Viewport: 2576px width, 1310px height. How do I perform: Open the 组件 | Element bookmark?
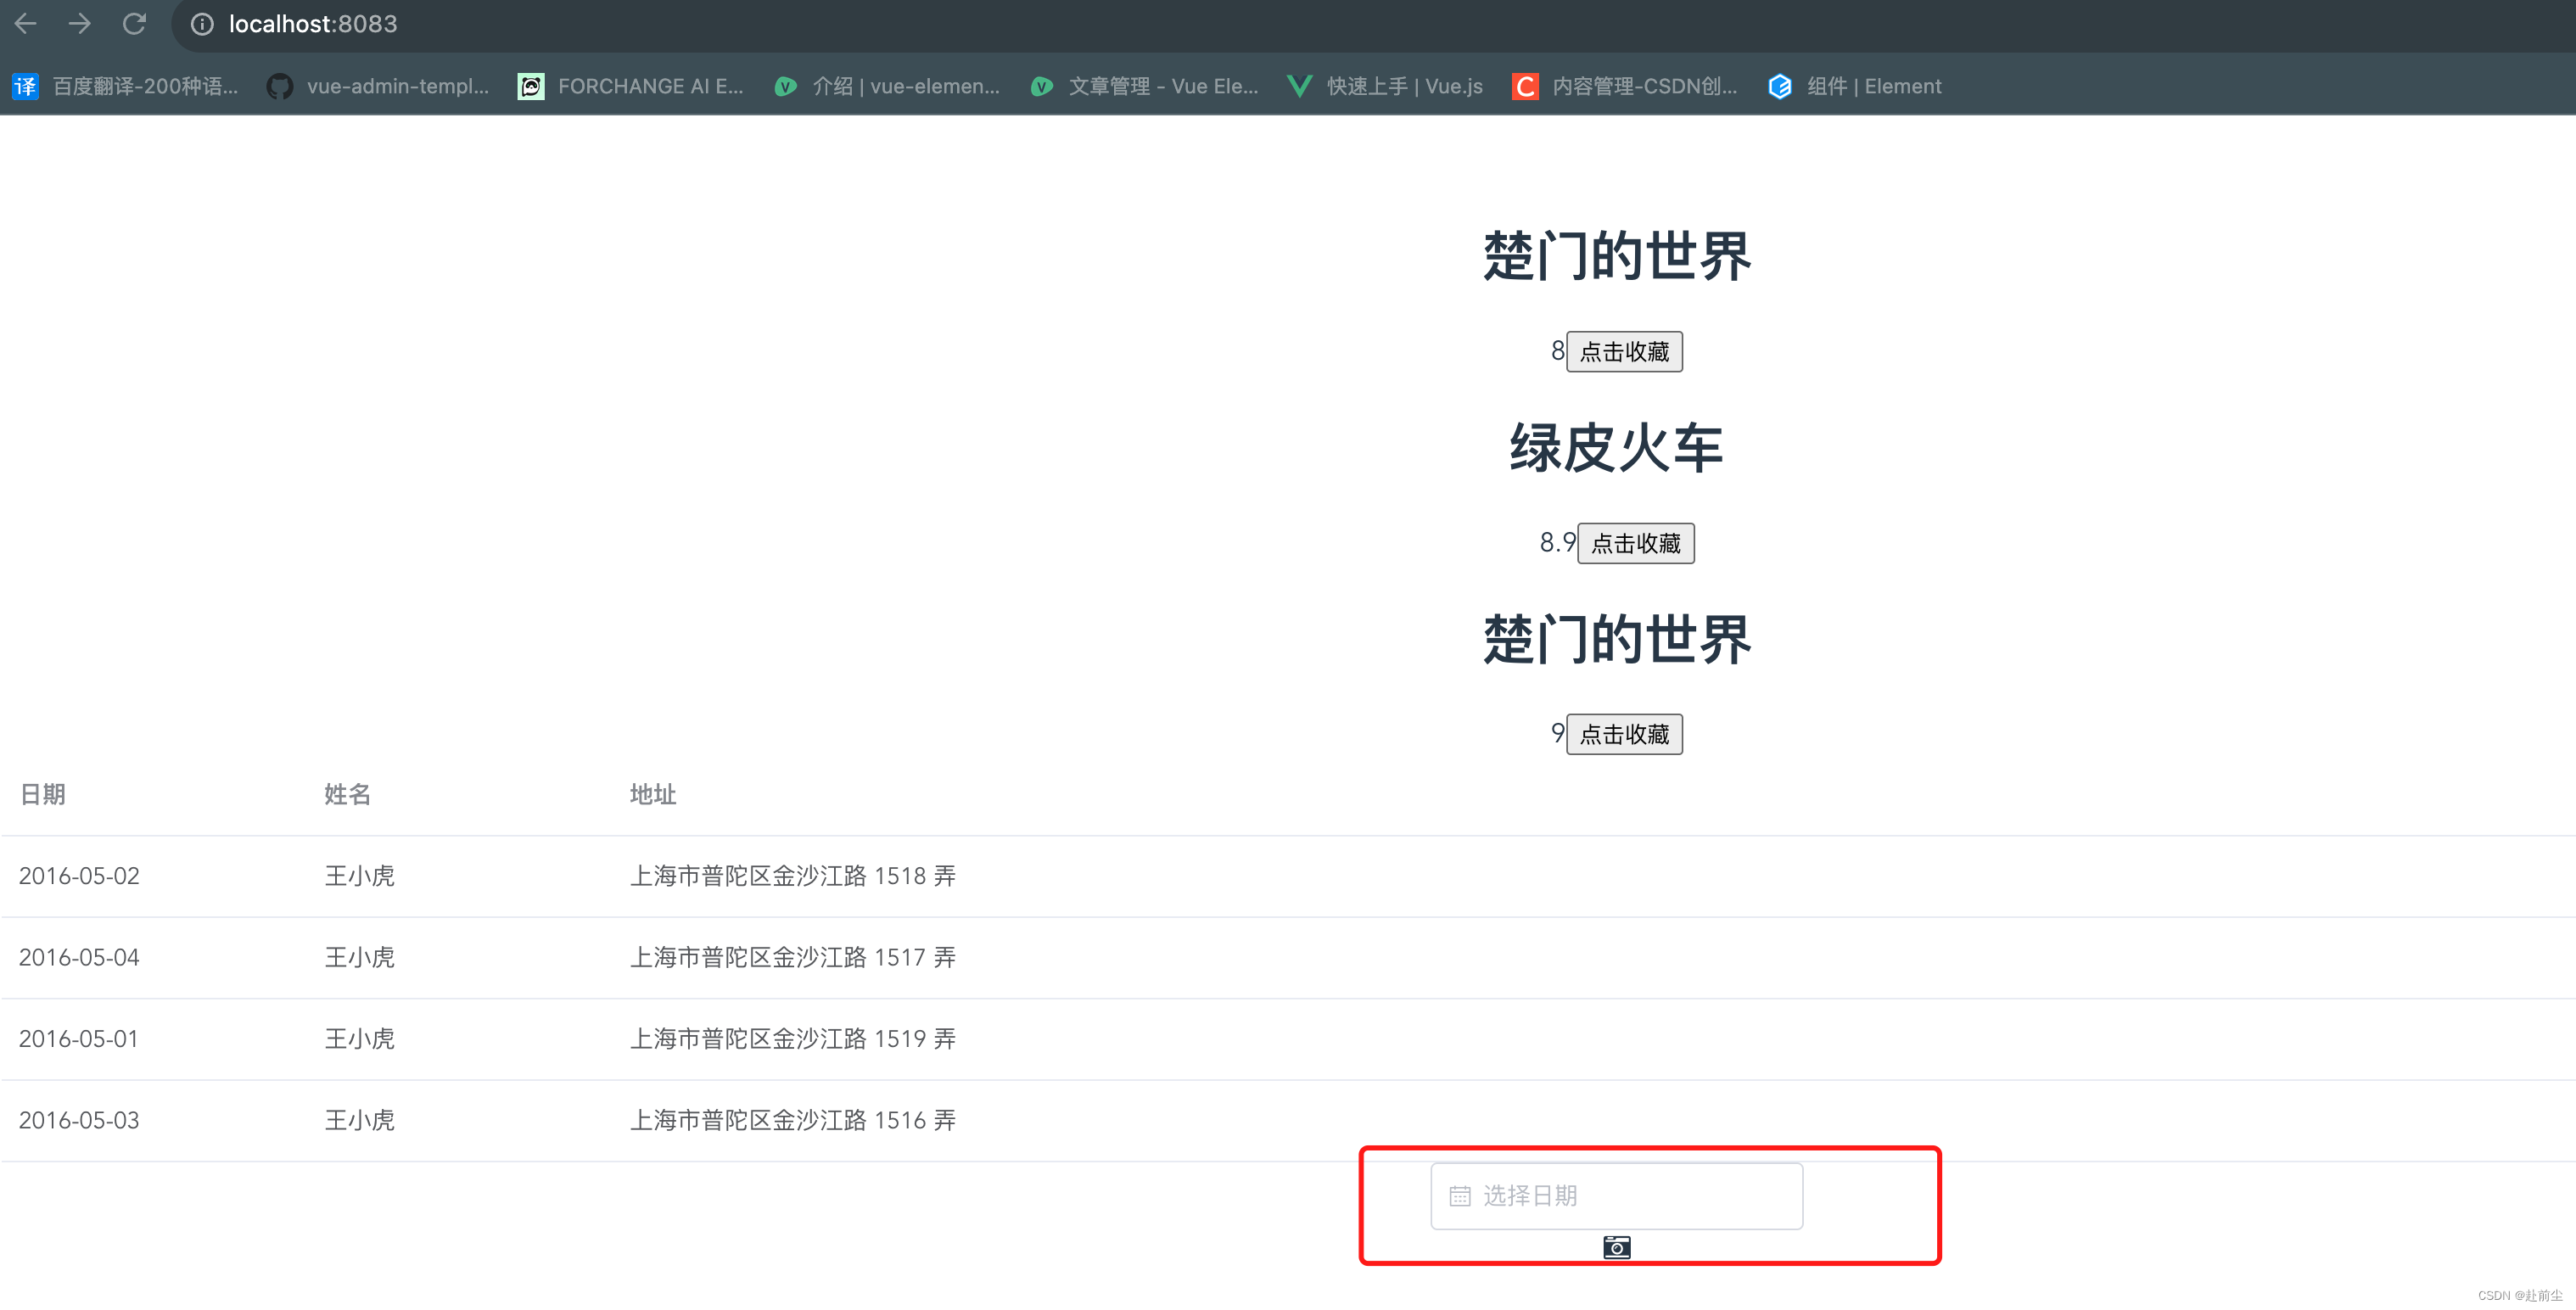[x=1855, y=86]
